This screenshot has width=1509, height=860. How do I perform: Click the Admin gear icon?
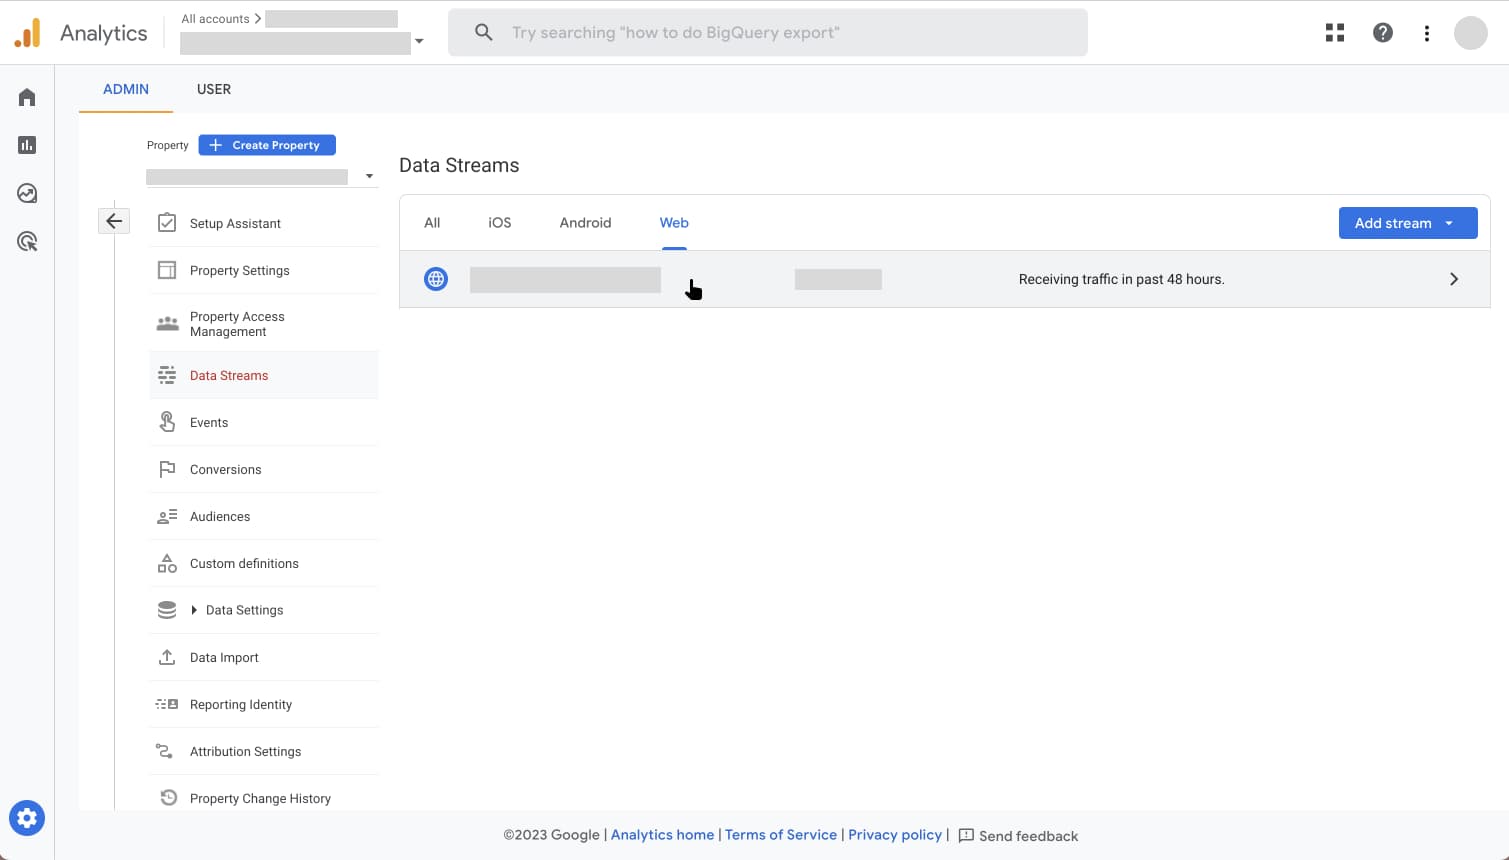(x=27, y=818)
